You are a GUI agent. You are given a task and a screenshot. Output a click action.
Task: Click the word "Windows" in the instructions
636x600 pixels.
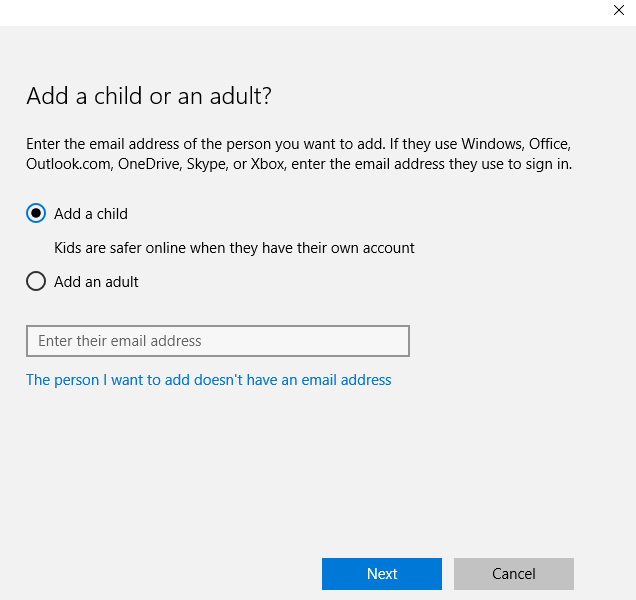[x=493, y=144]
